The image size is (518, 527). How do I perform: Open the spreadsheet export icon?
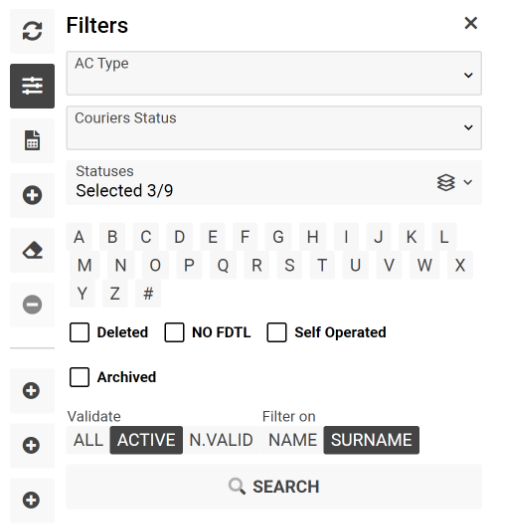coord(32,140)
